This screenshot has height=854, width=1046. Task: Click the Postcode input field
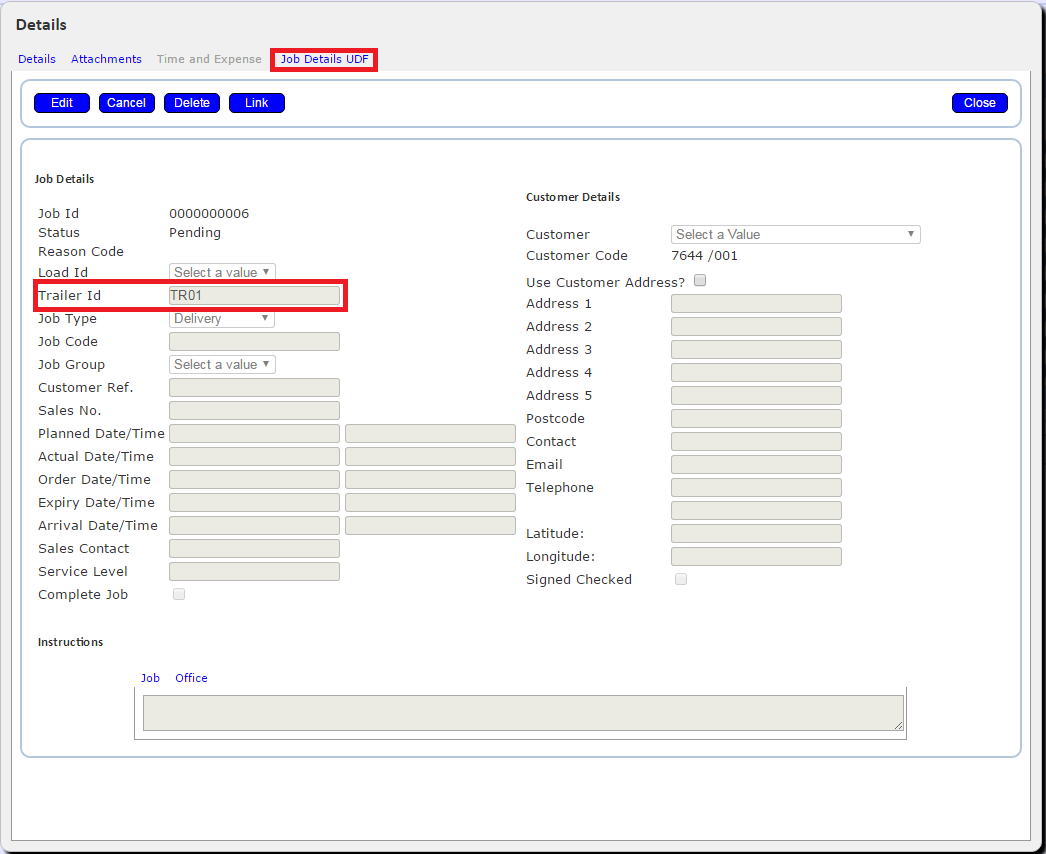[x=756, y=418]
